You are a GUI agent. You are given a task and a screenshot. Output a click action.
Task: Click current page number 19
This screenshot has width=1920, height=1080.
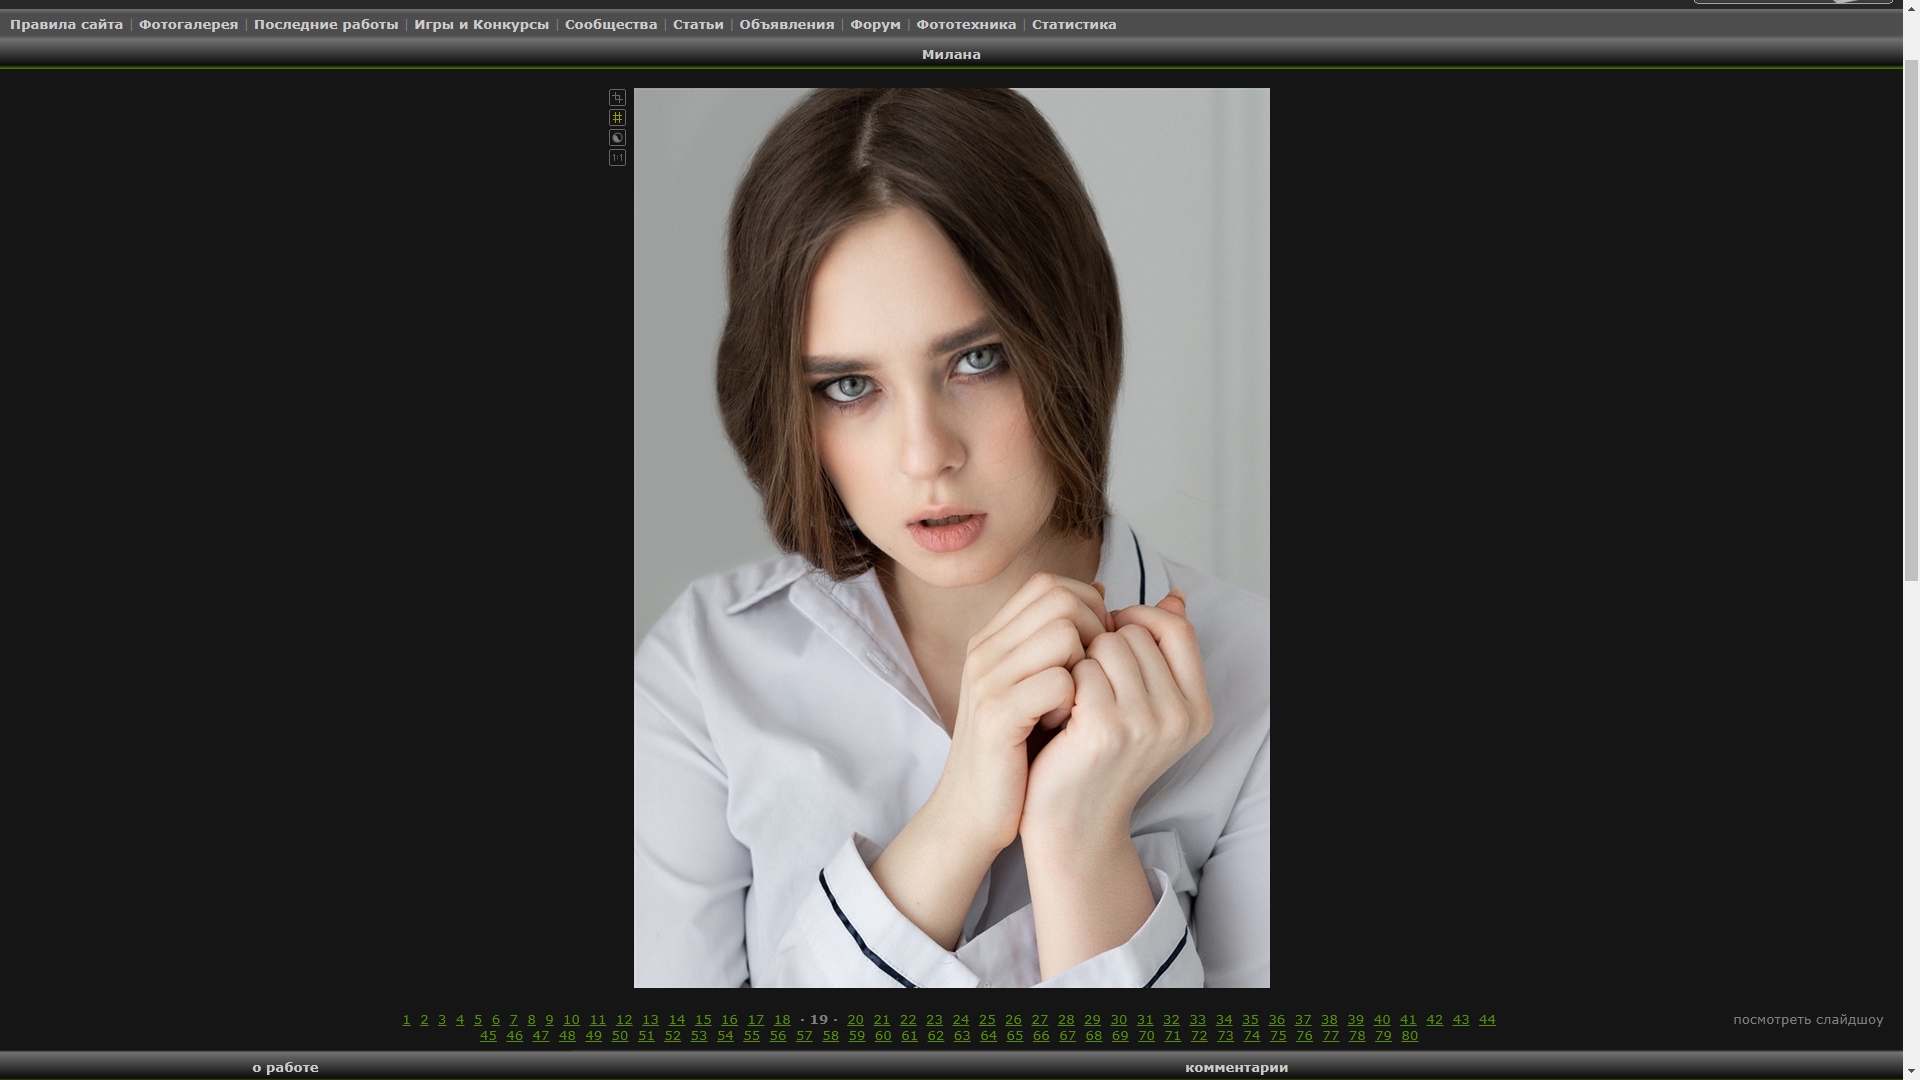point(819,1019)
